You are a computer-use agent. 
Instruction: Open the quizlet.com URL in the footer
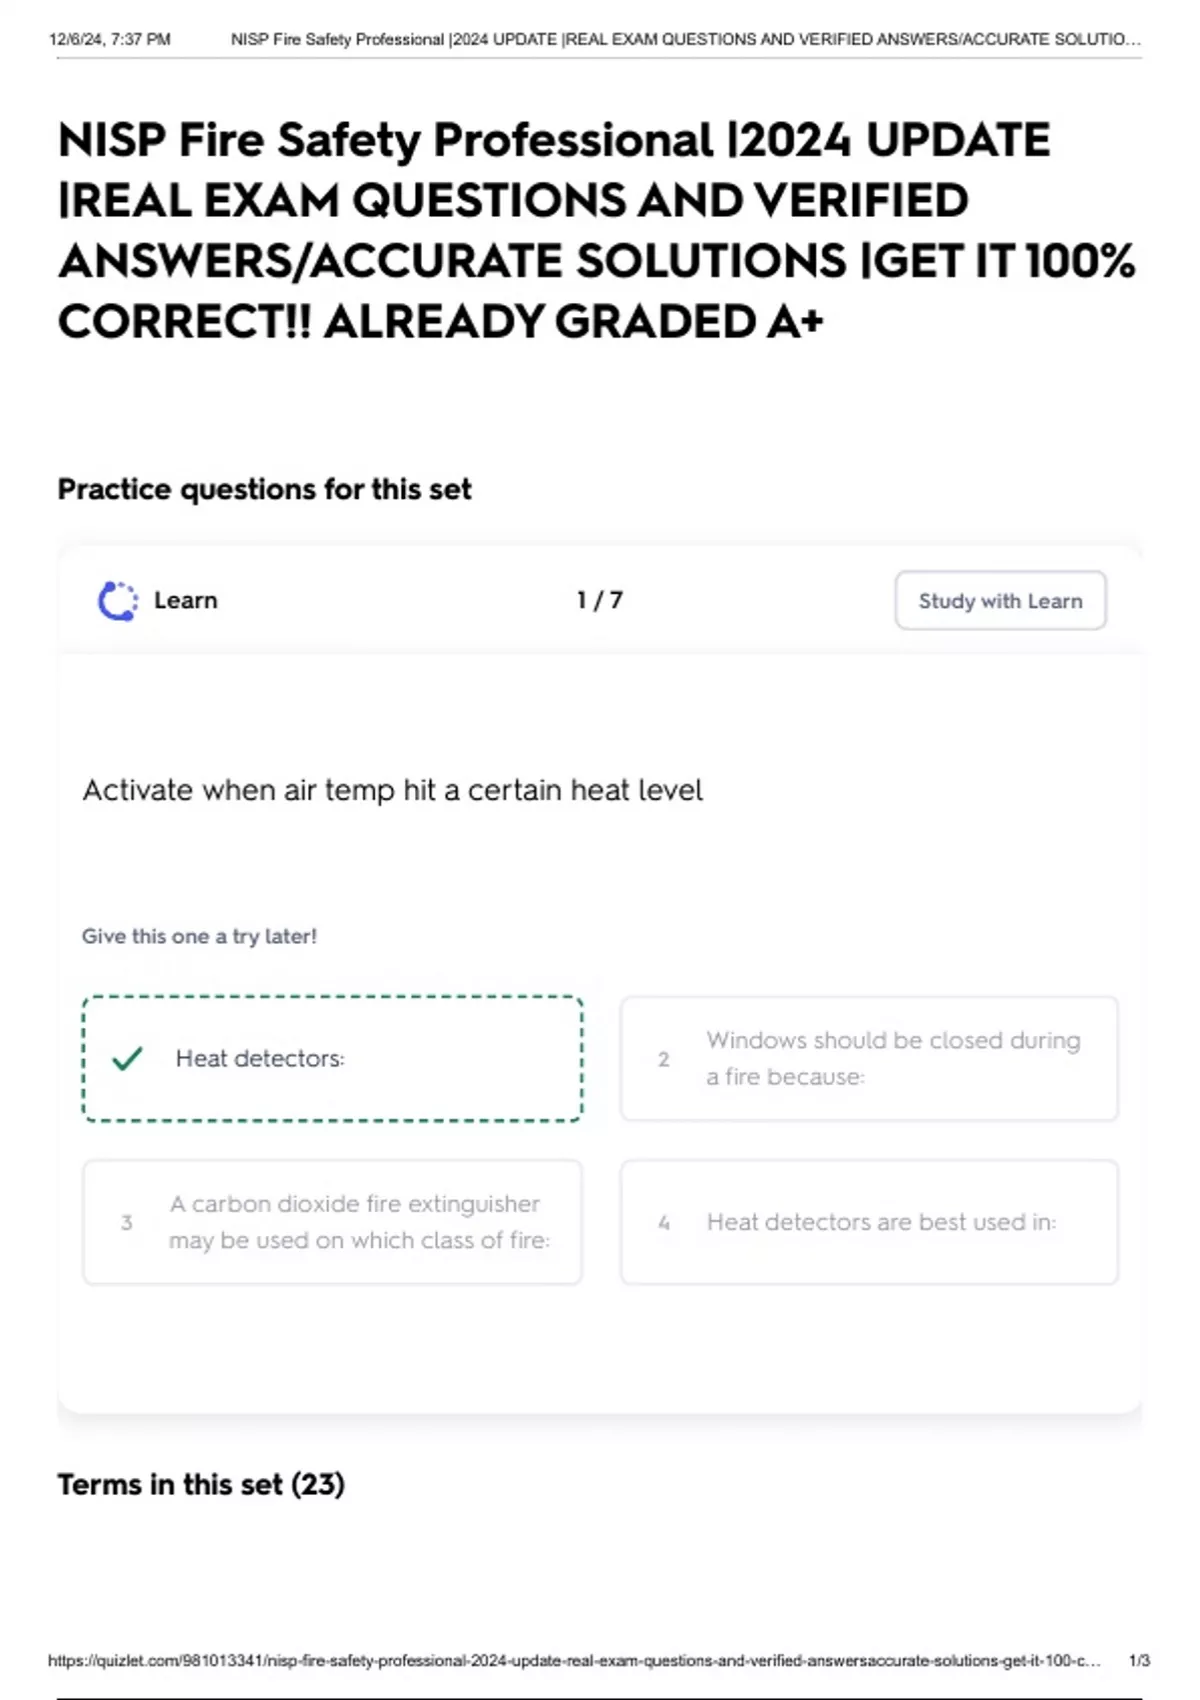(x=574, y=1661)
